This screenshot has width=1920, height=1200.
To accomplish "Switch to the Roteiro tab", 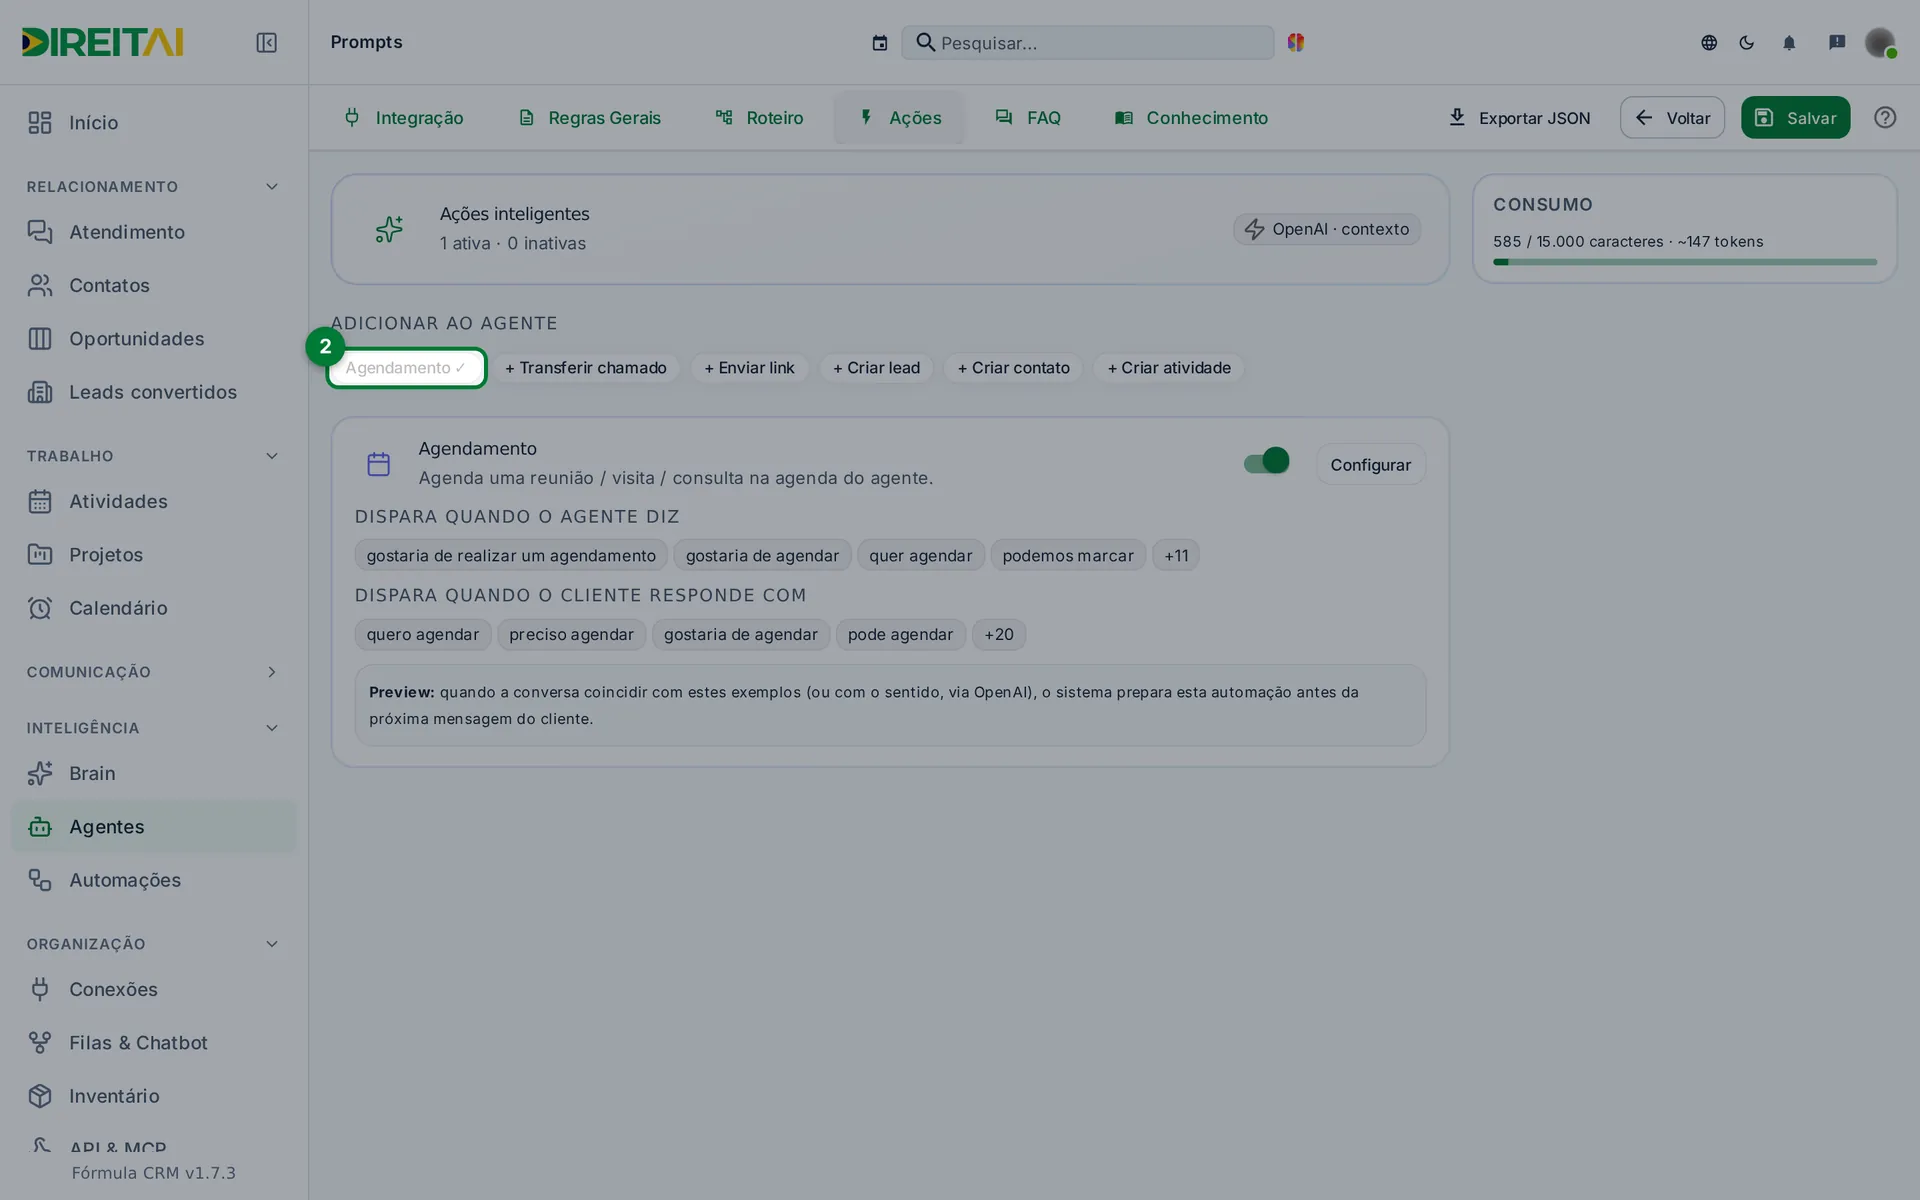I will pos(760,117).
